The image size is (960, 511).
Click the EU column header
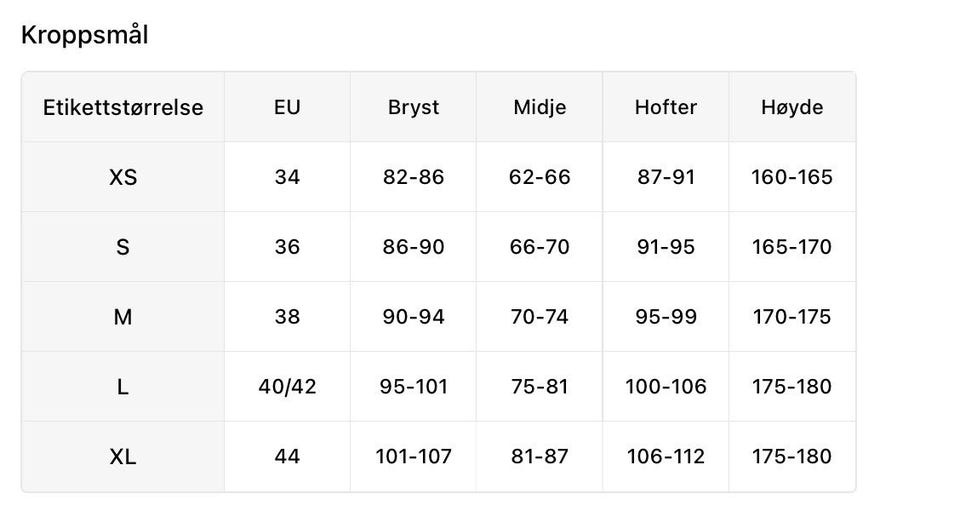click(287, 107)
